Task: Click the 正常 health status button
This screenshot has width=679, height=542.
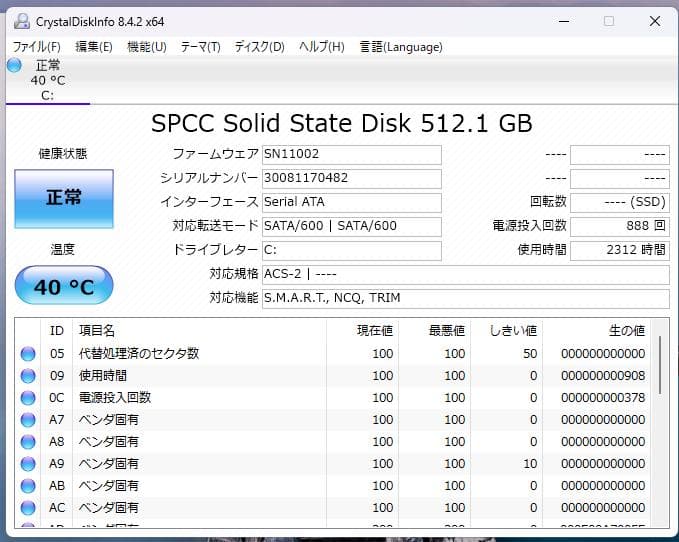Action: (x=64, y=199)
